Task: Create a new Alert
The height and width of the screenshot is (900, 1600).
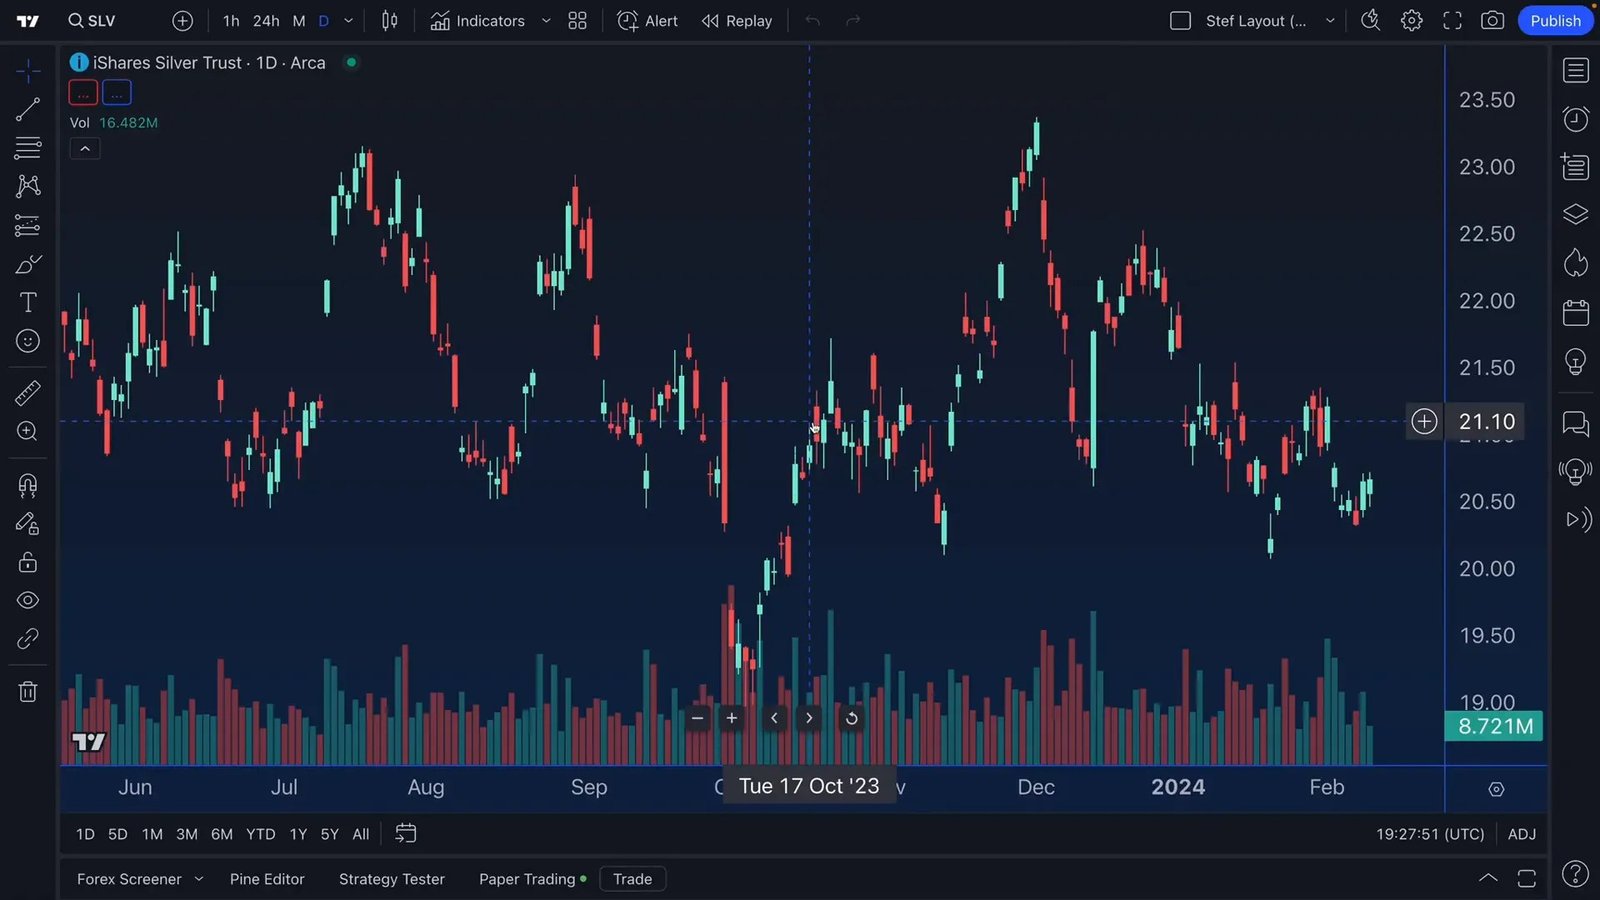Action: click(x=648, y=21)
